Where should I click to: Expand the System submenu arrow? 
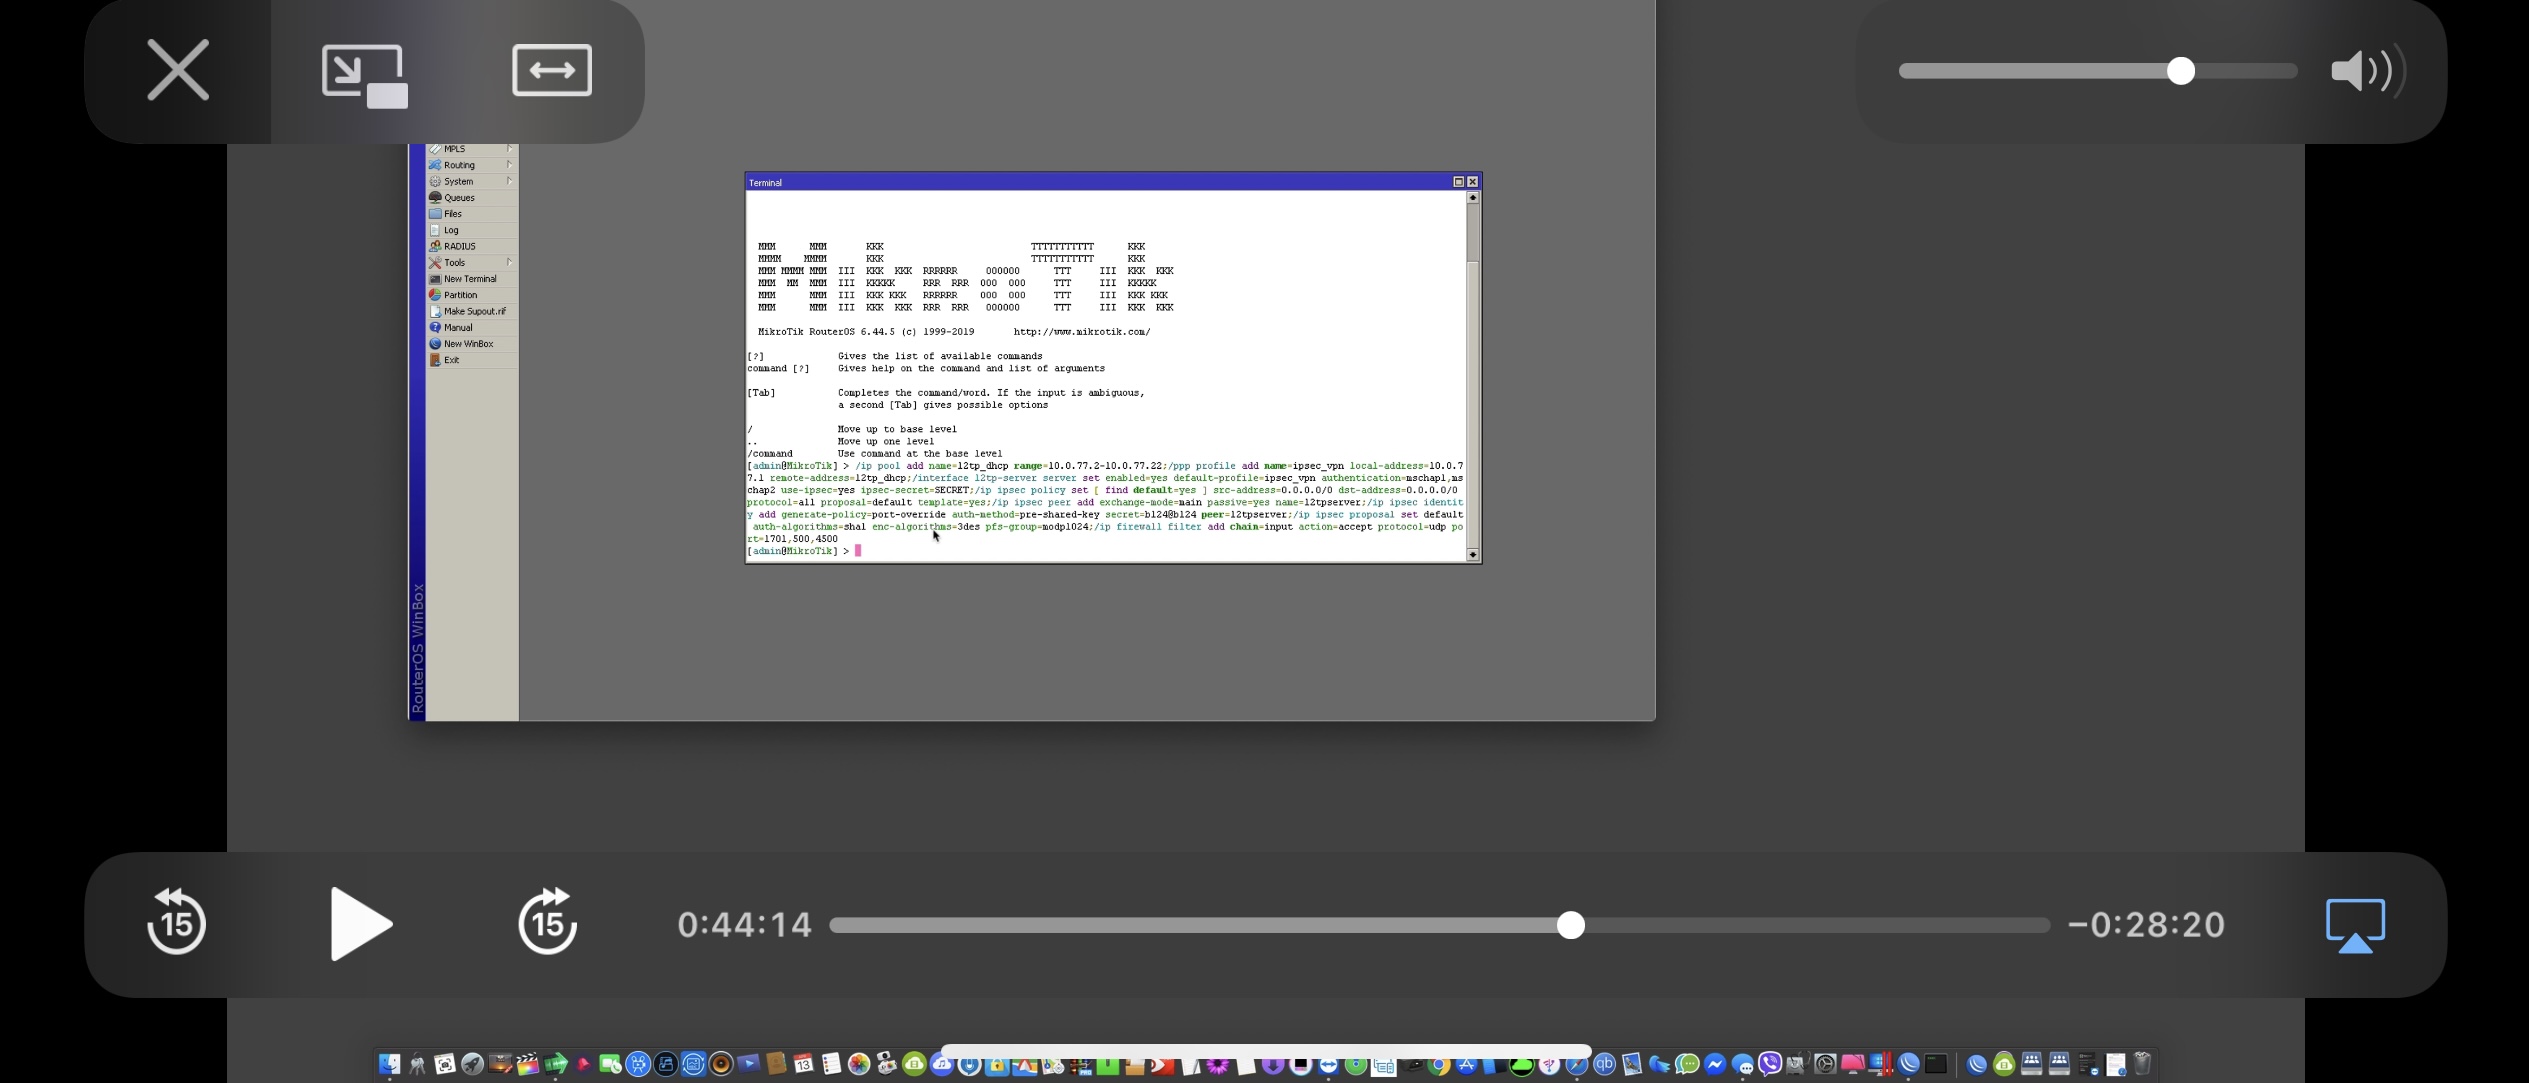(x=510, y=181)
